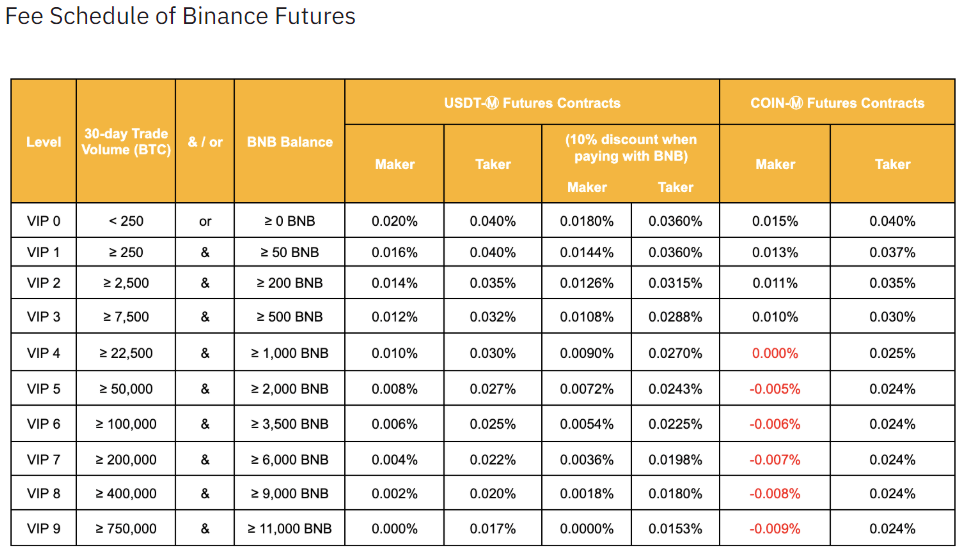Click the red -0.009% maker fee value
Image resolution: width=958 pixels, height=549 pixels.
774,528
